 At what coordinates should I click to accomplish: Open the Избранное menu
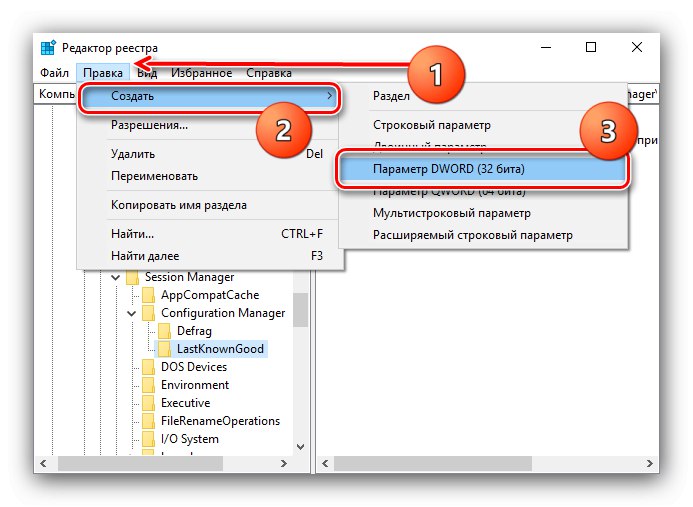pyautogui.click(x=202, y=72)
